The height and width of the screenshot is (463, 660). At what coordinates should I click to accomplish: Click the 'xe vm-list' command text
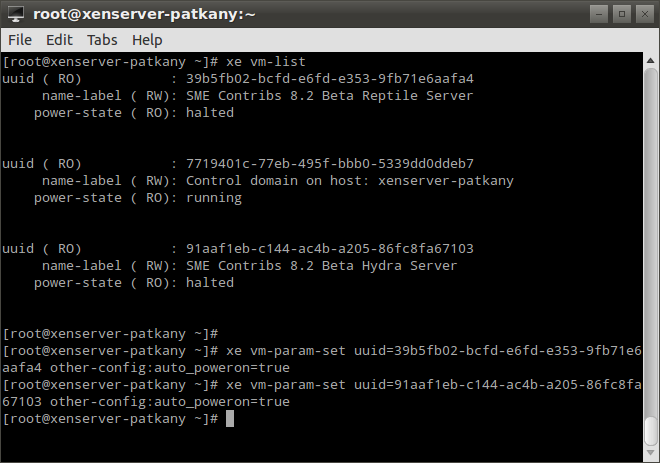coord(266,62)
